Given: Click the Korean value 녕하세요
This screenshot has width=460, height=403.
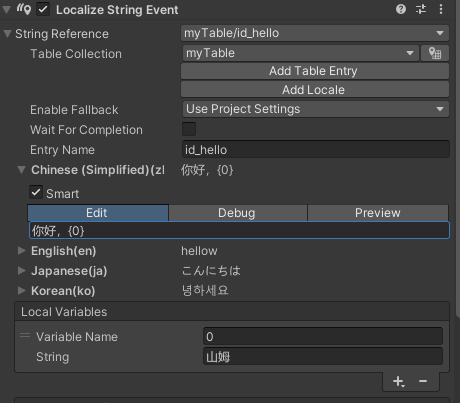Looking at the screenshot, I should [205, 291].
